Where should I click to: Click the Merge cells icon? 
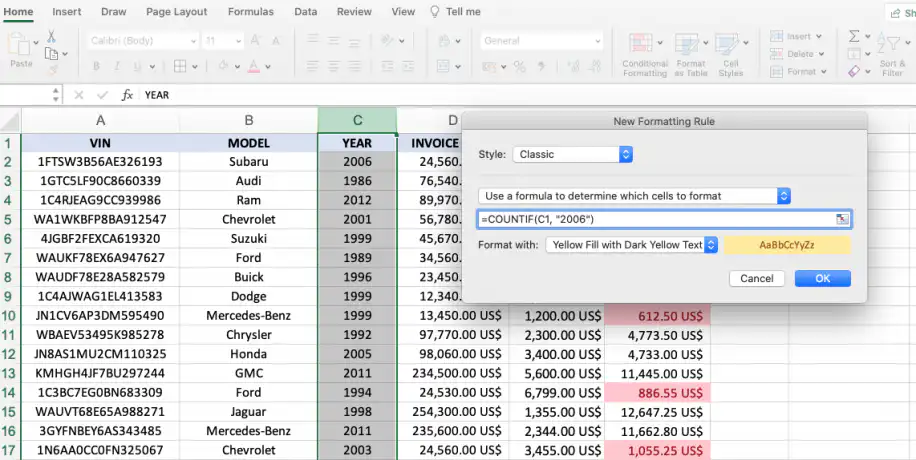[x=443, y=67]
